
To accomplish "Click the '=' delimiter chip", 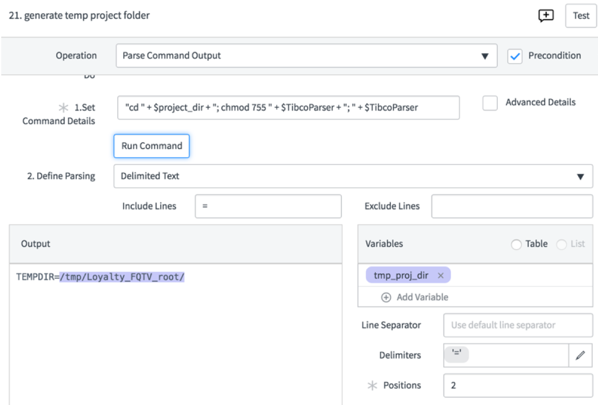I will [456, 355].
